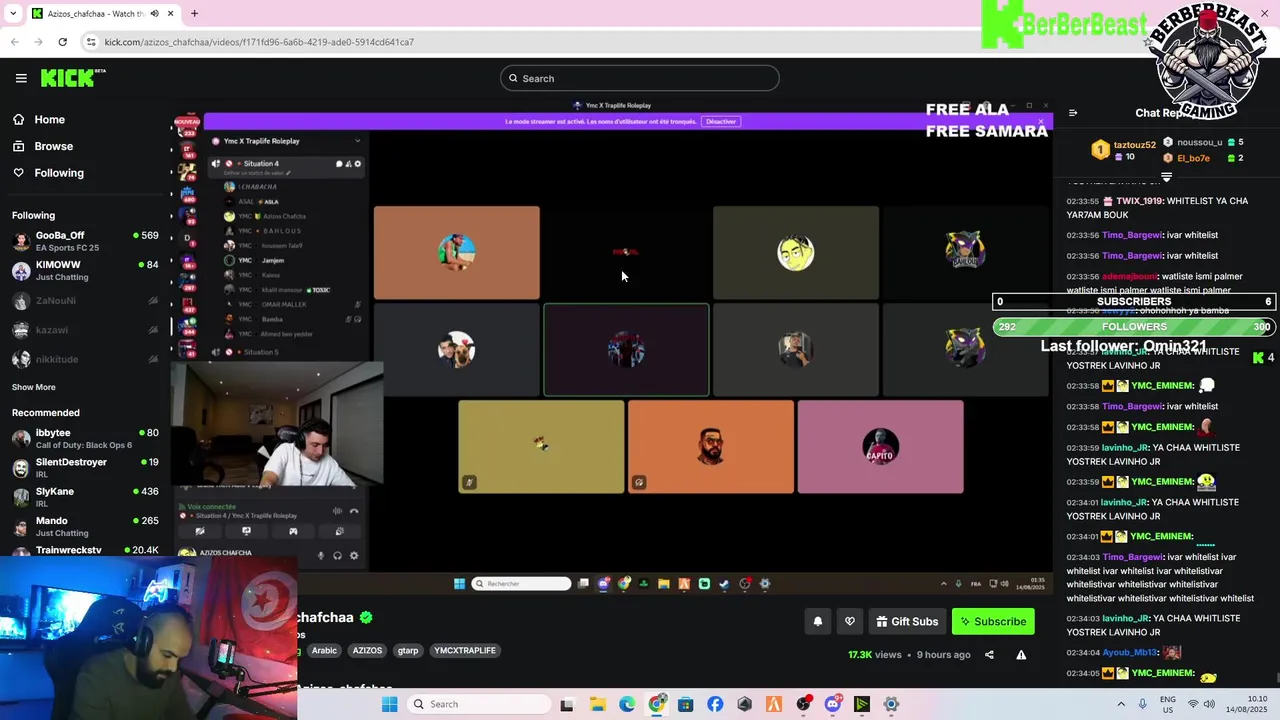Open ZaNoUNi offline channel
This screenshot has height=720, width=1280.
[85, 300]
